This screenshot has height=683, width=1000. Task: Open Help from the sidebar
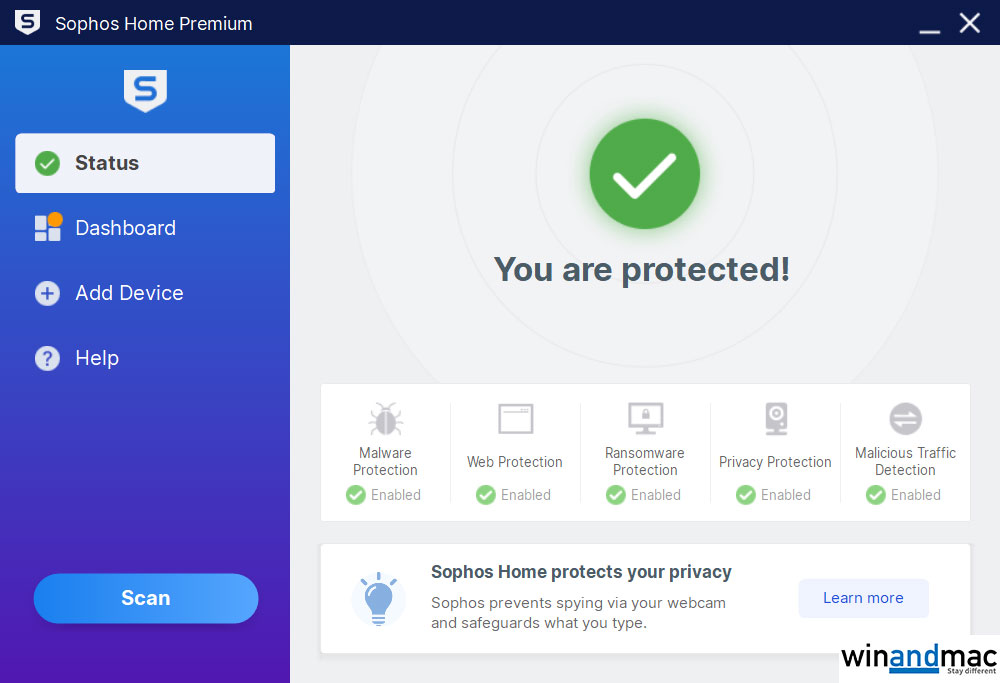[x=96, y=358]
